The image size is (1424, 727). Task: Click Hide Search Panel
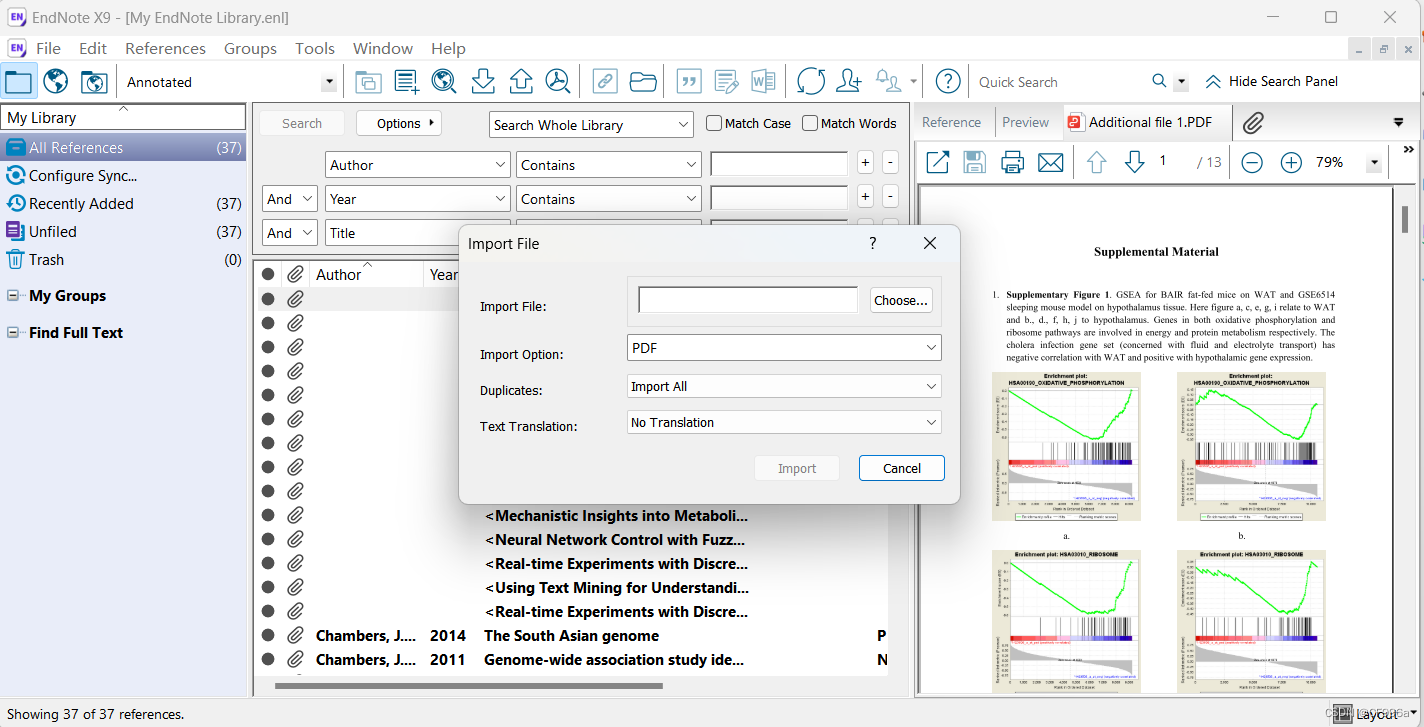[x=1271, y=81]
